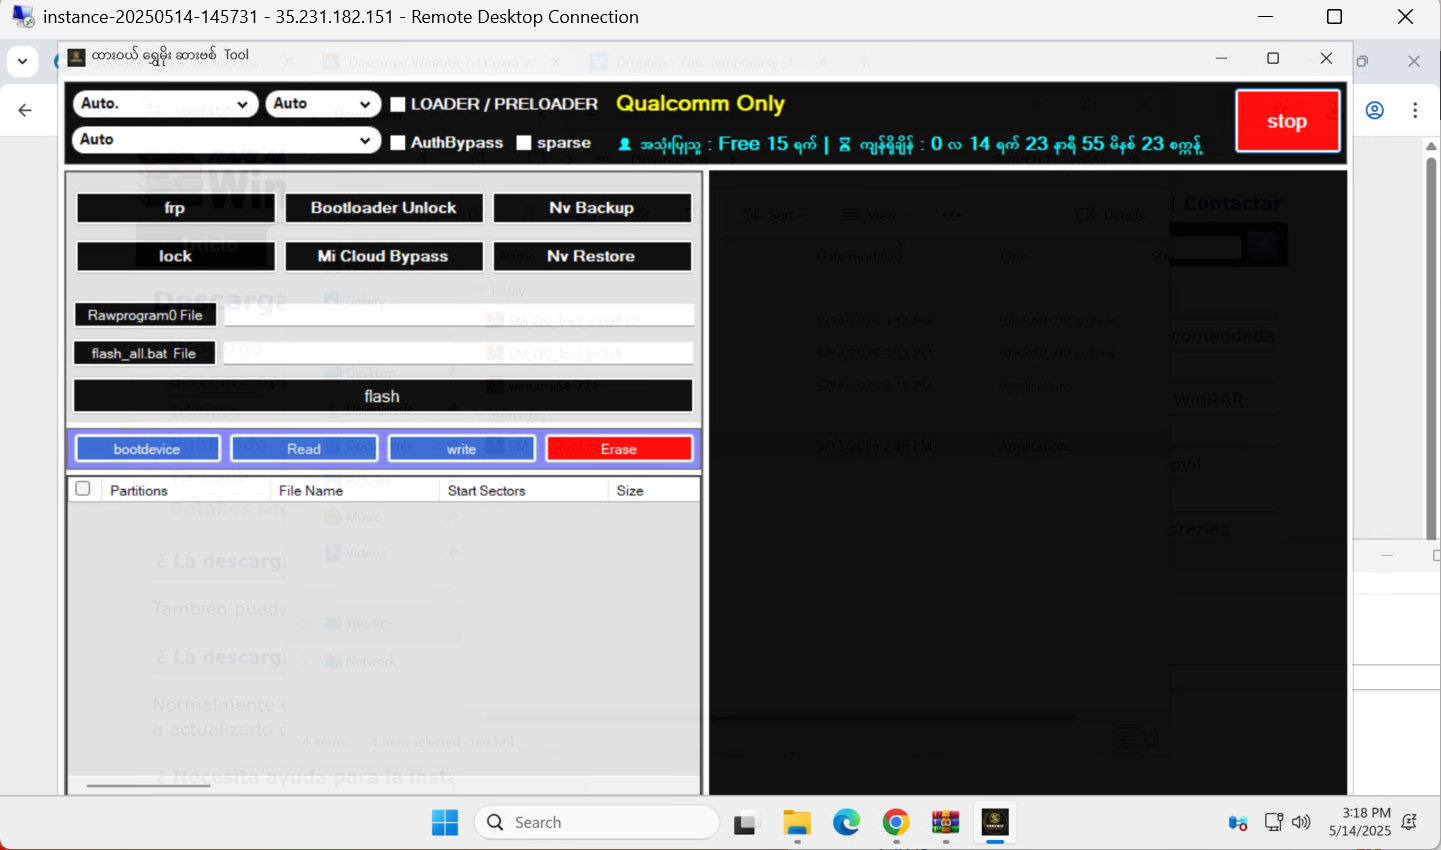Screen dimensions: 1441x850
Task: Expand the wide Auto combo box
Action: 226,140
